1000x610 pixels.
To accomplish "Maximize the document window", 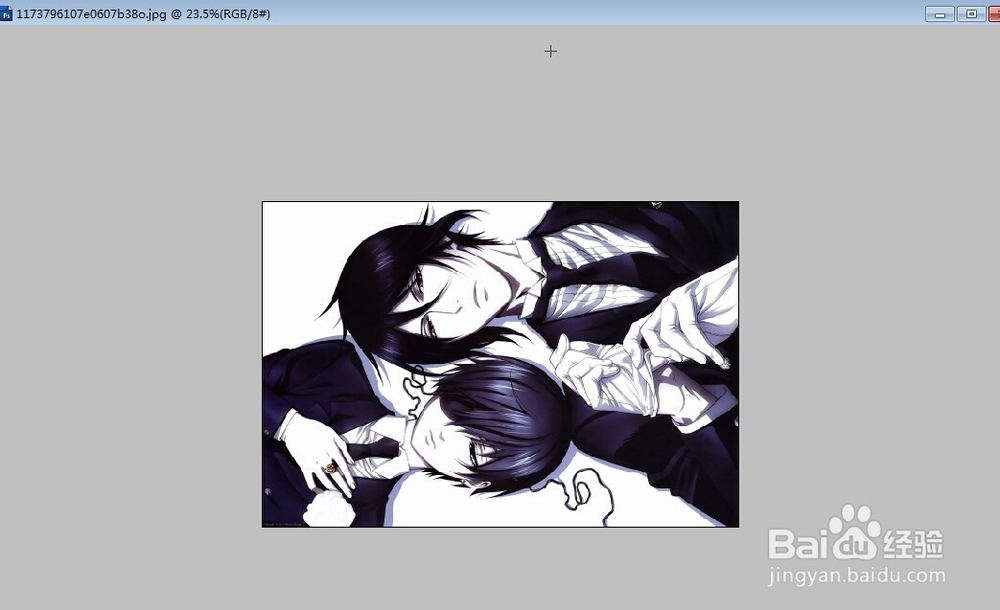I will click(971, 14).
